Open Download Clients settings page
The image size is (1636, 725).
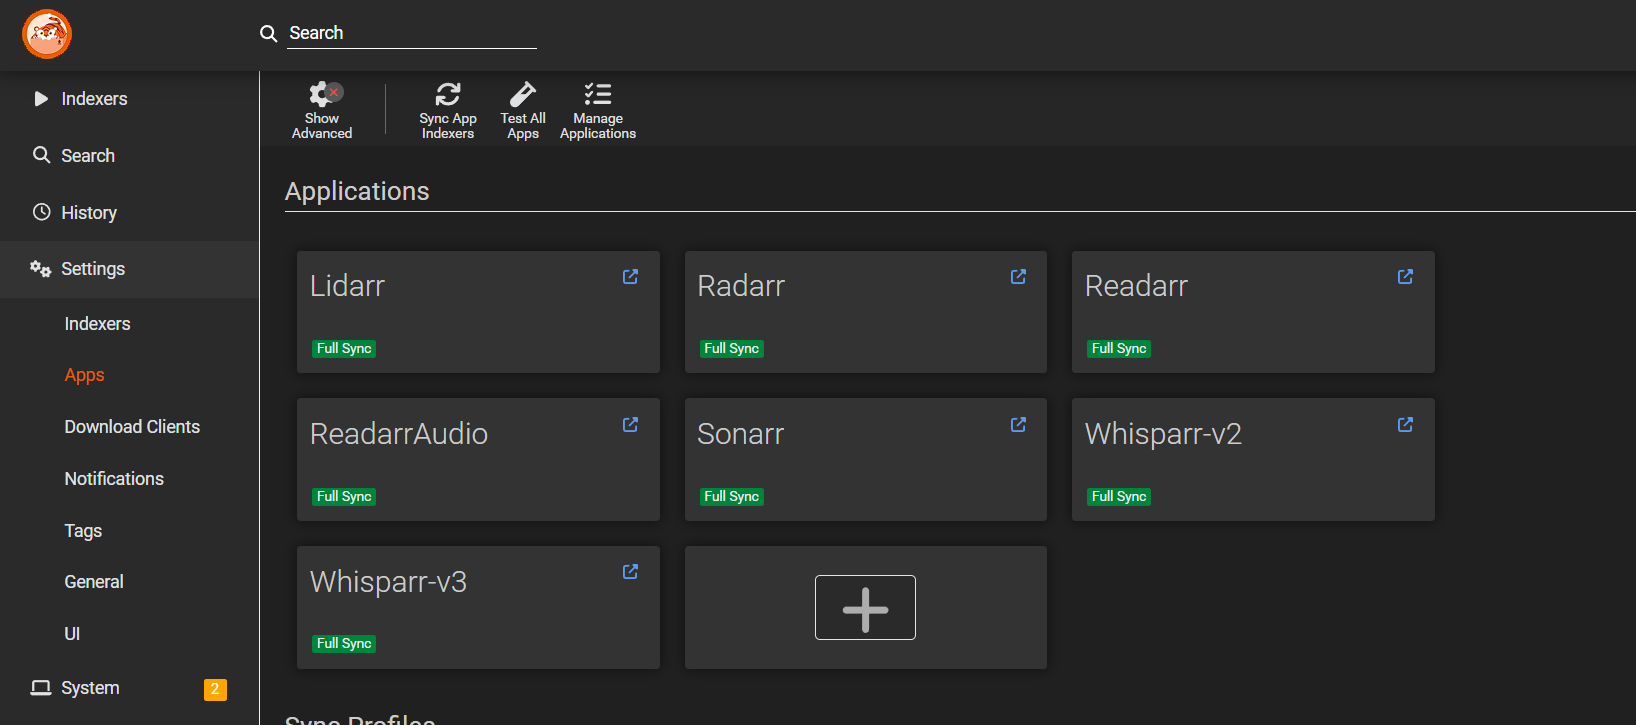132,427
